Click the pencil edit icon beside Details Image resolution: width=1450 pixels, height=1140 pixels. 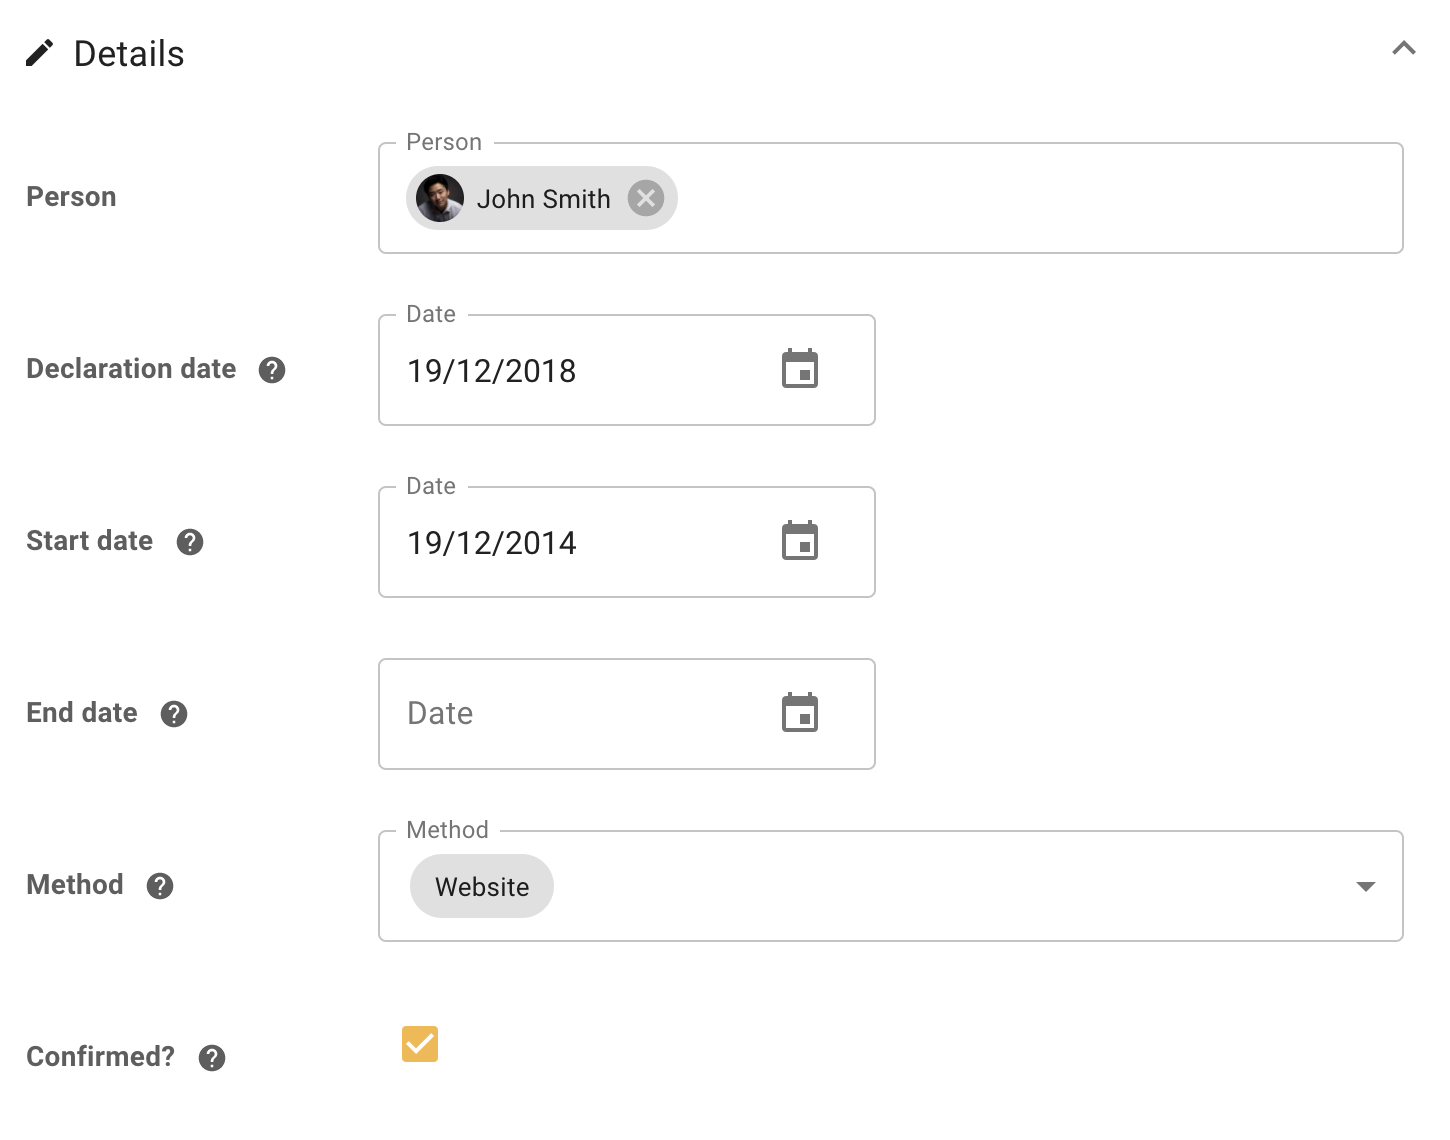39,53
